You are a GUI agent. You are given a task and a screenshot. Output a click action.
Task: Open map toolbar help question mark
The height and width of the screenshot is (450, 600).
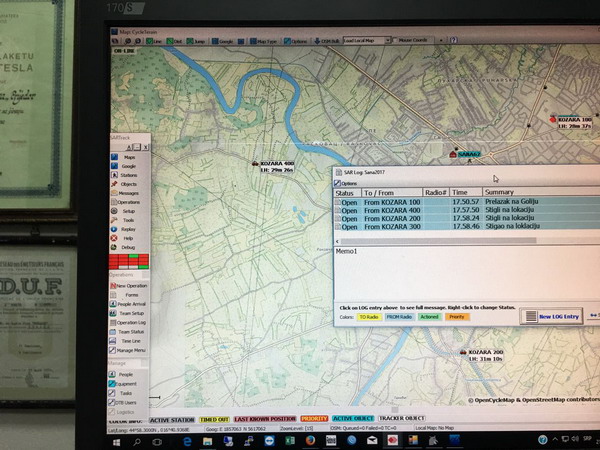(x=453, y=40)
